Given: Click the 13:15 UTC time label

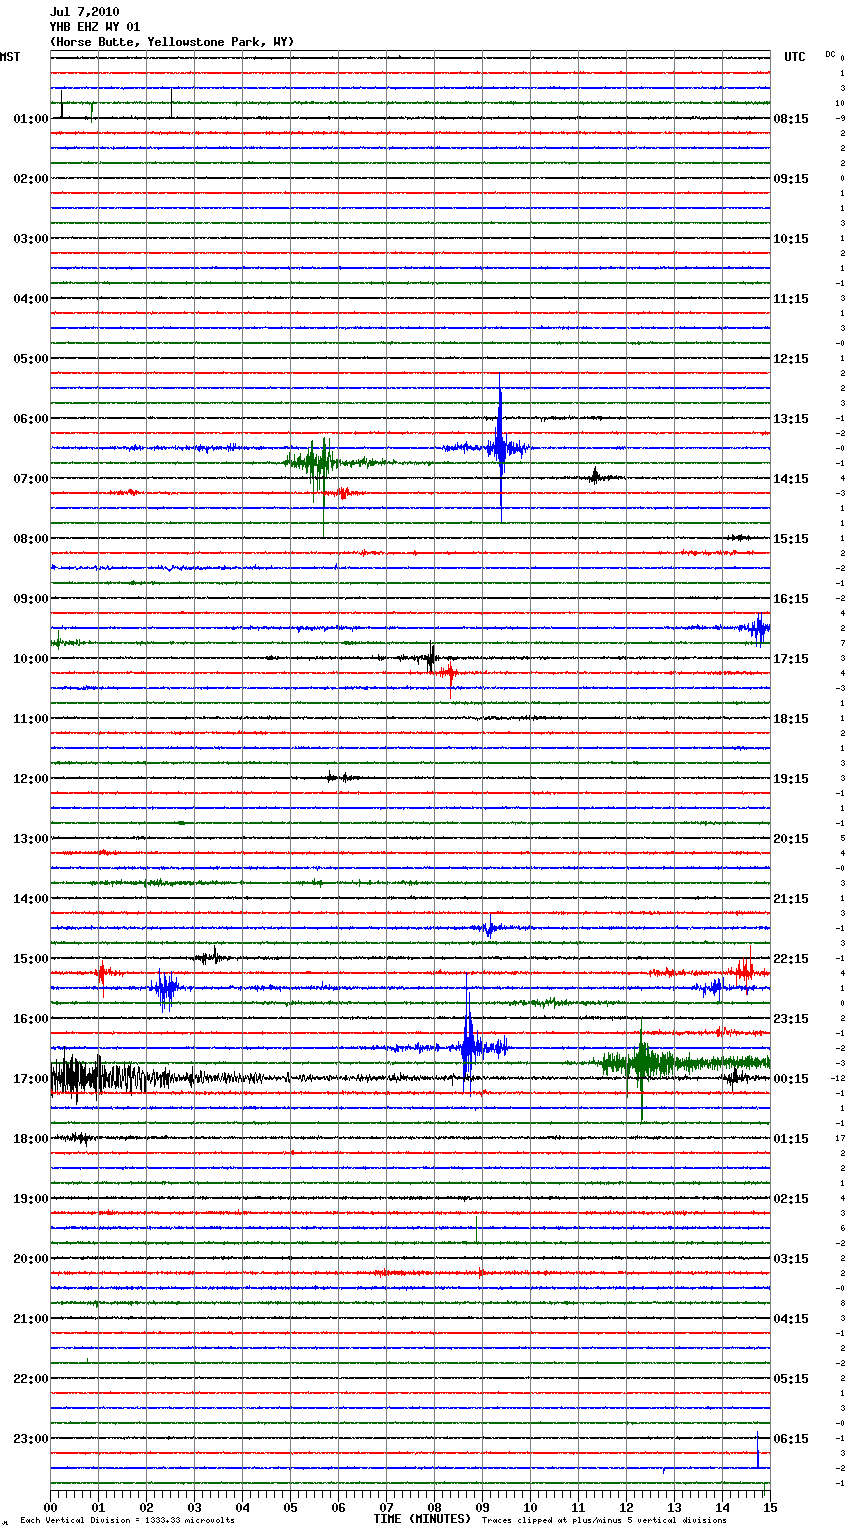Looking at the screenshot, I should coord(791,419).
